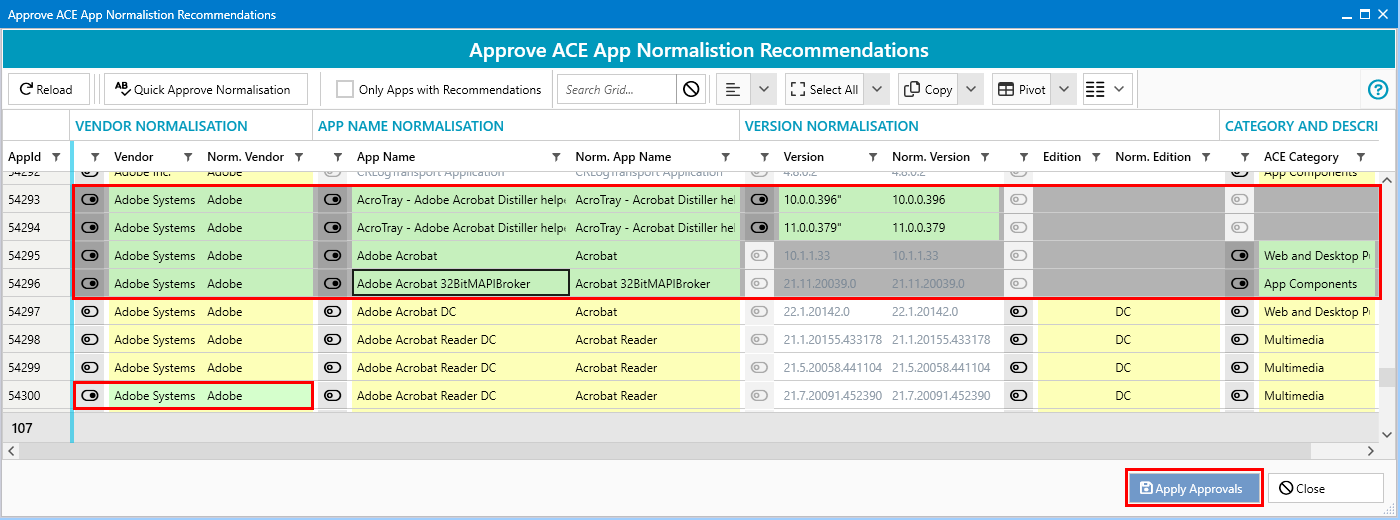Expand the column layout dropdown arrow
The height and width of the screenshot is (520, 1400).
click(x=1119, y=89)
